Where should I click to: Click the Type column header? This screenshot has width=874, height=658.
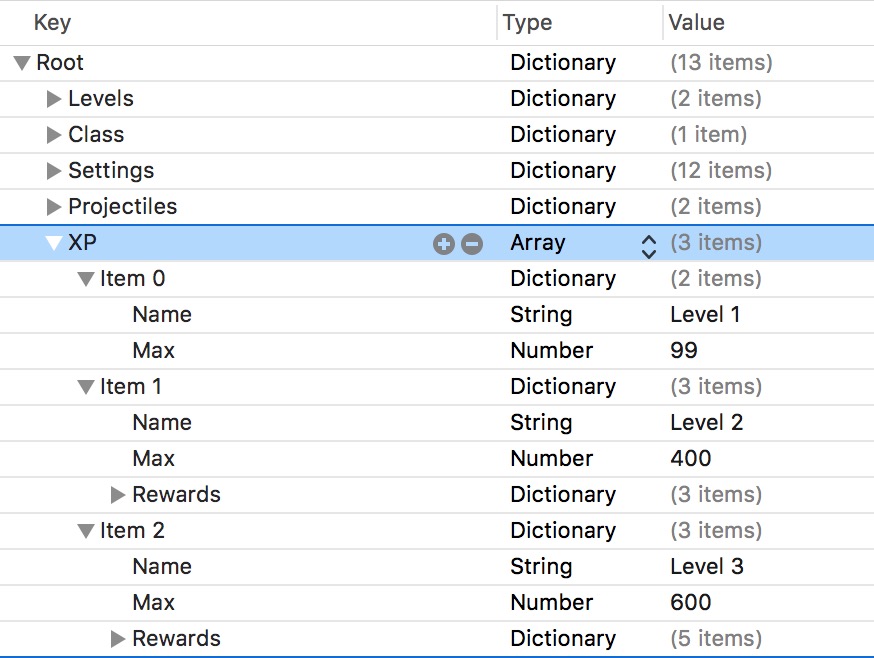527,22
